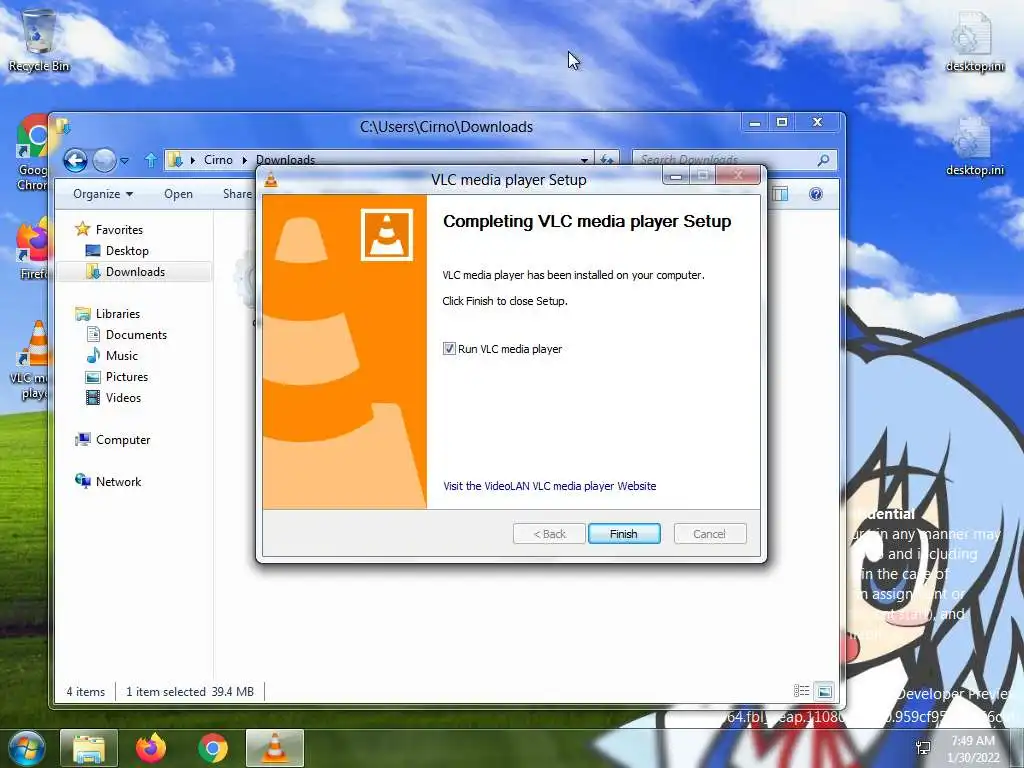This screenshot has height=768, width=1024.
Task: Click the Cirno segment in the address bar
Action: point(218,160)
